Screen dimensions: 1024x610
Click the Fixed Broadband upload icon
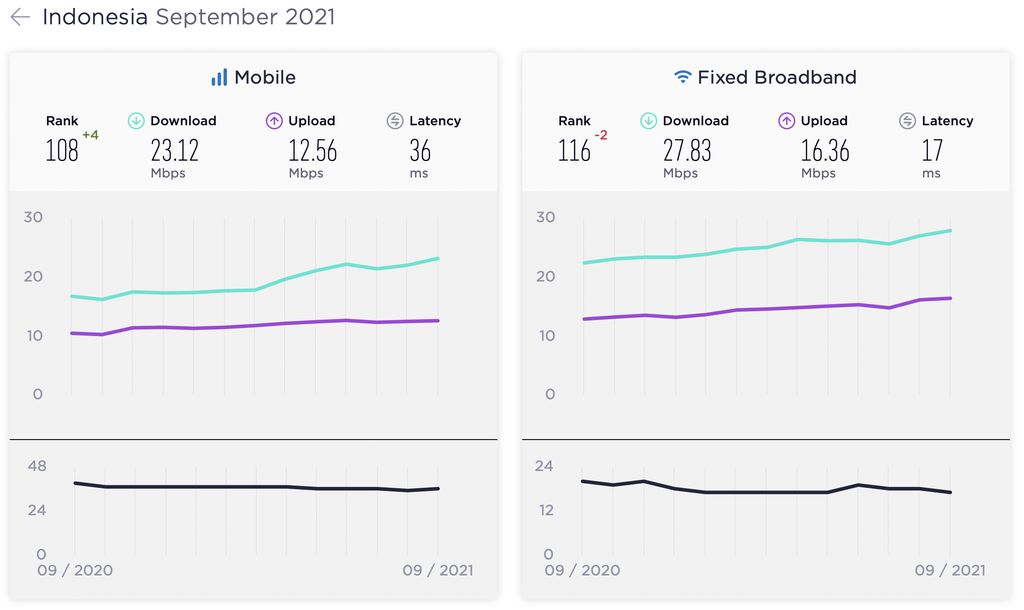click(x=786, y=121)
